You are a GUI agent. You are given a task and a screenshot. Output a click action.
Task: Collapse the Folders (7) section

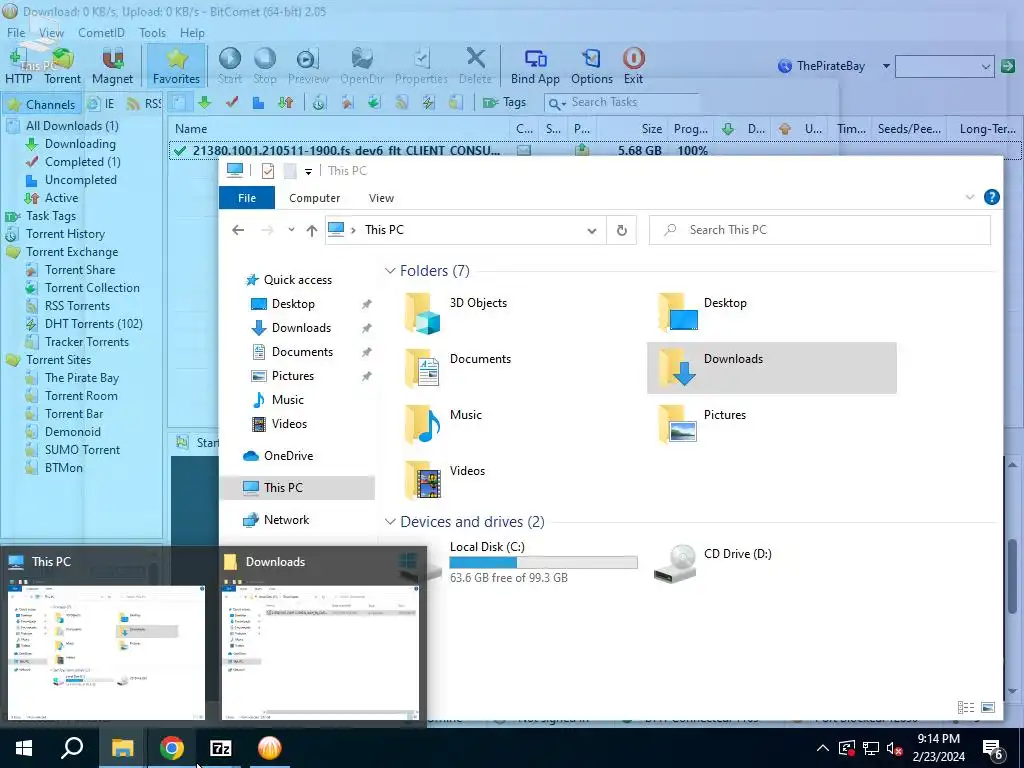point(390,270)
